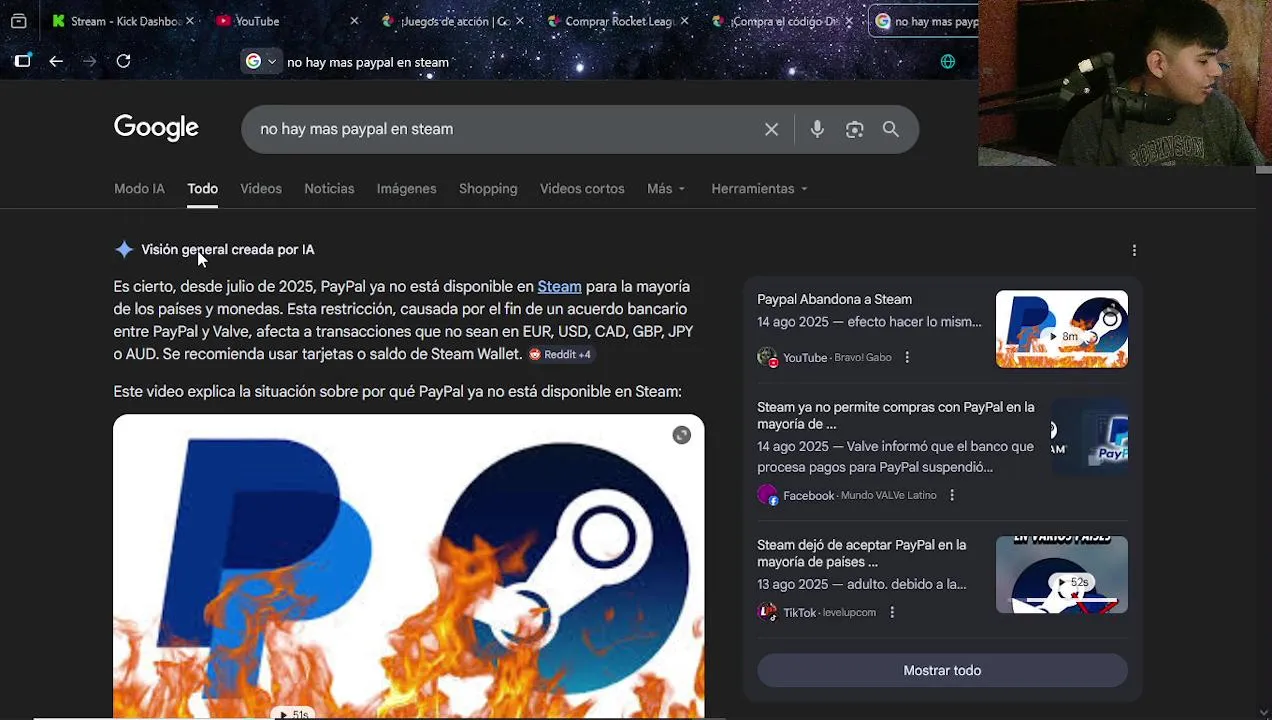Viewport: 1272px width, 720px height.
Task: Close the Comprar Rocket League tab
Action: [684, 21]
